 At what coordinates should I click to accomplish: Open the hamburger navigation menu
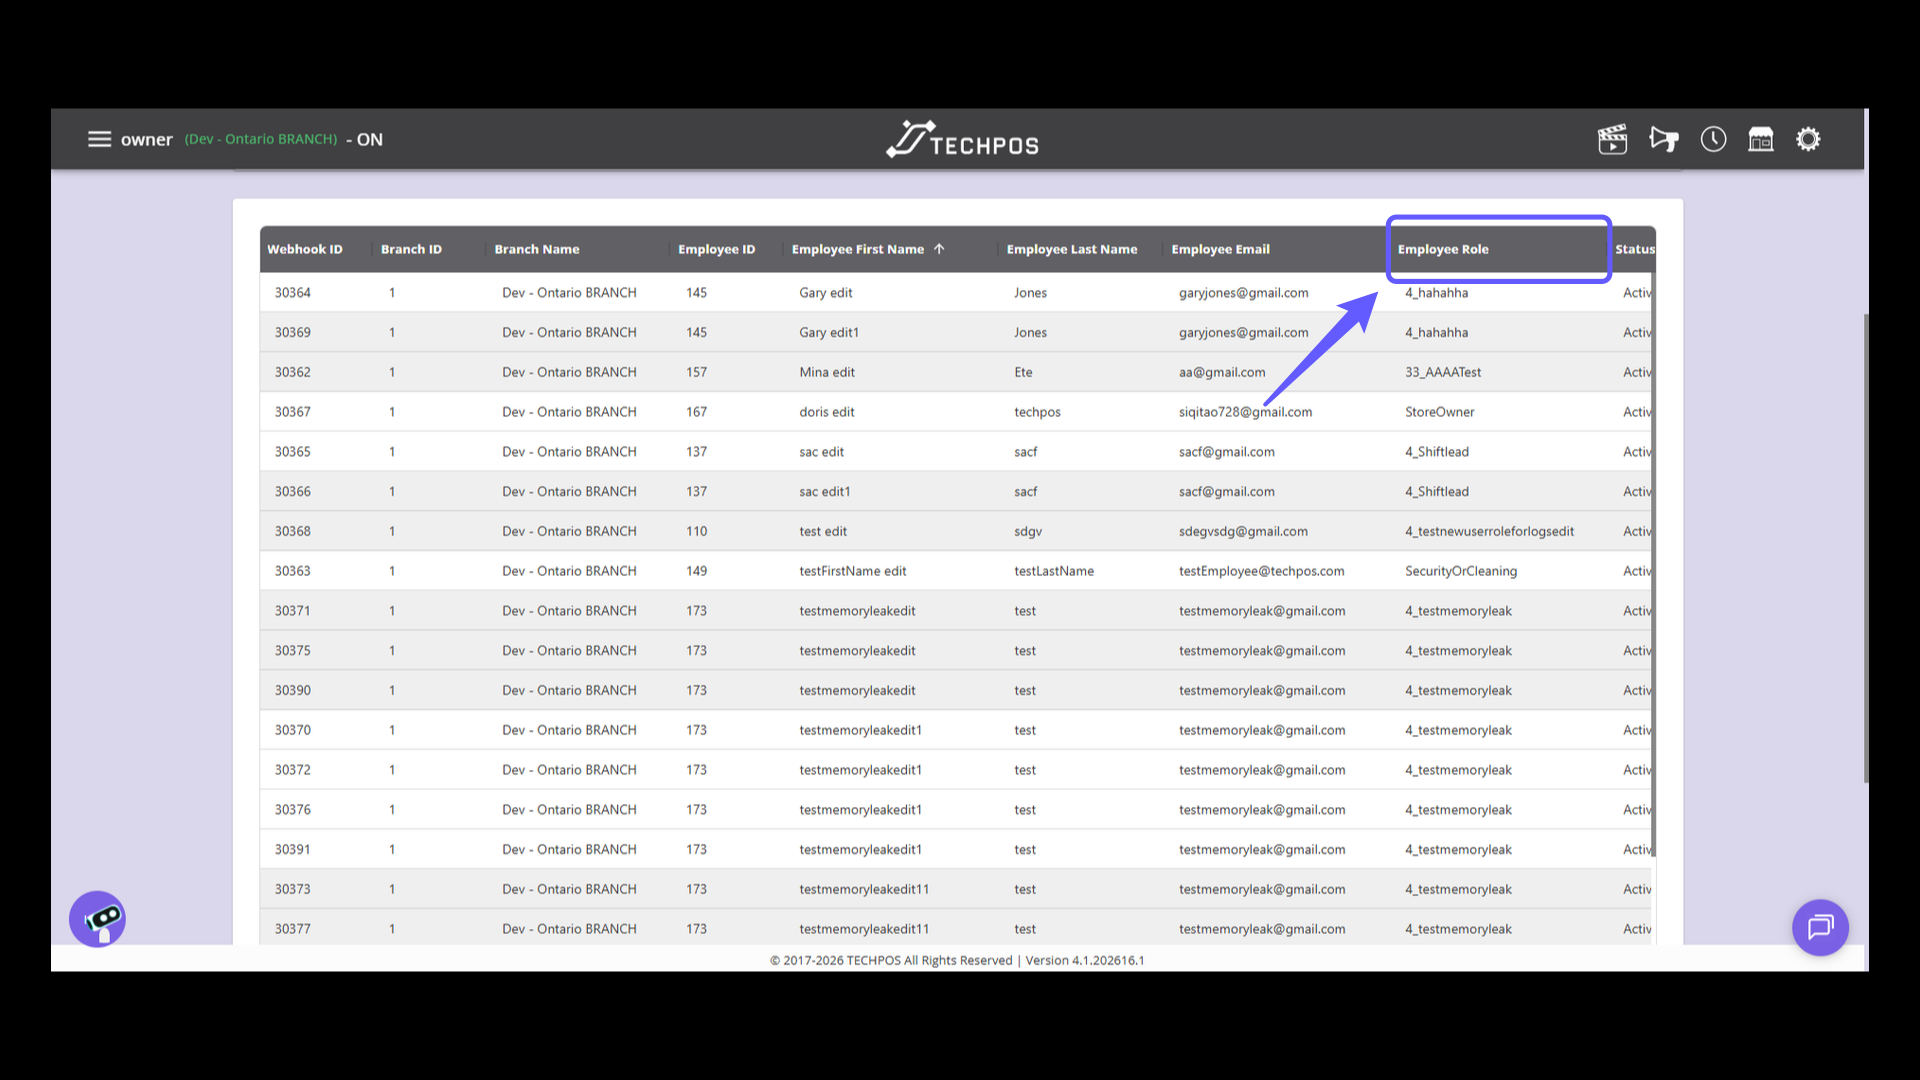(x=100, y=139)
